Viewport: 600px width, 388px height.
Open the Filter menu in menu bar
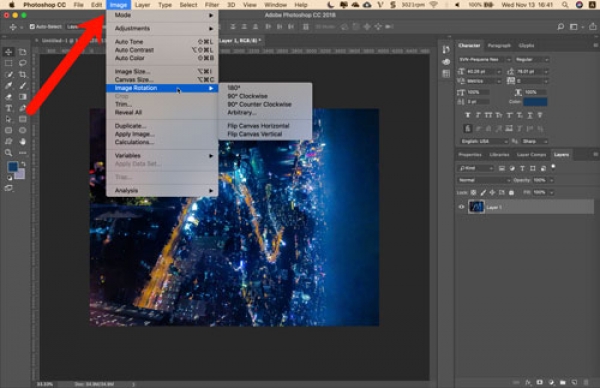tap(212, 5)
